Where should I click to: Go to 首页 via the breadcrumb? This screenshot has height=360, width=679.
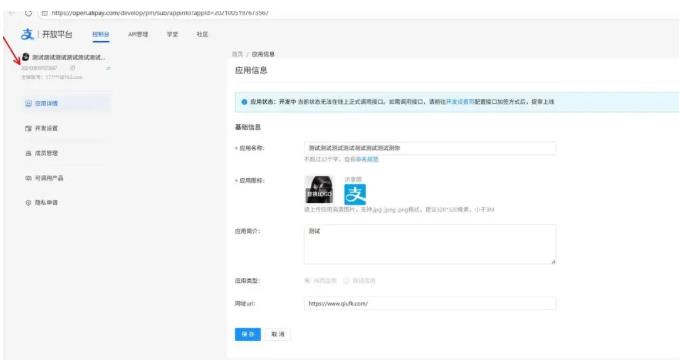tap(237, 54)
